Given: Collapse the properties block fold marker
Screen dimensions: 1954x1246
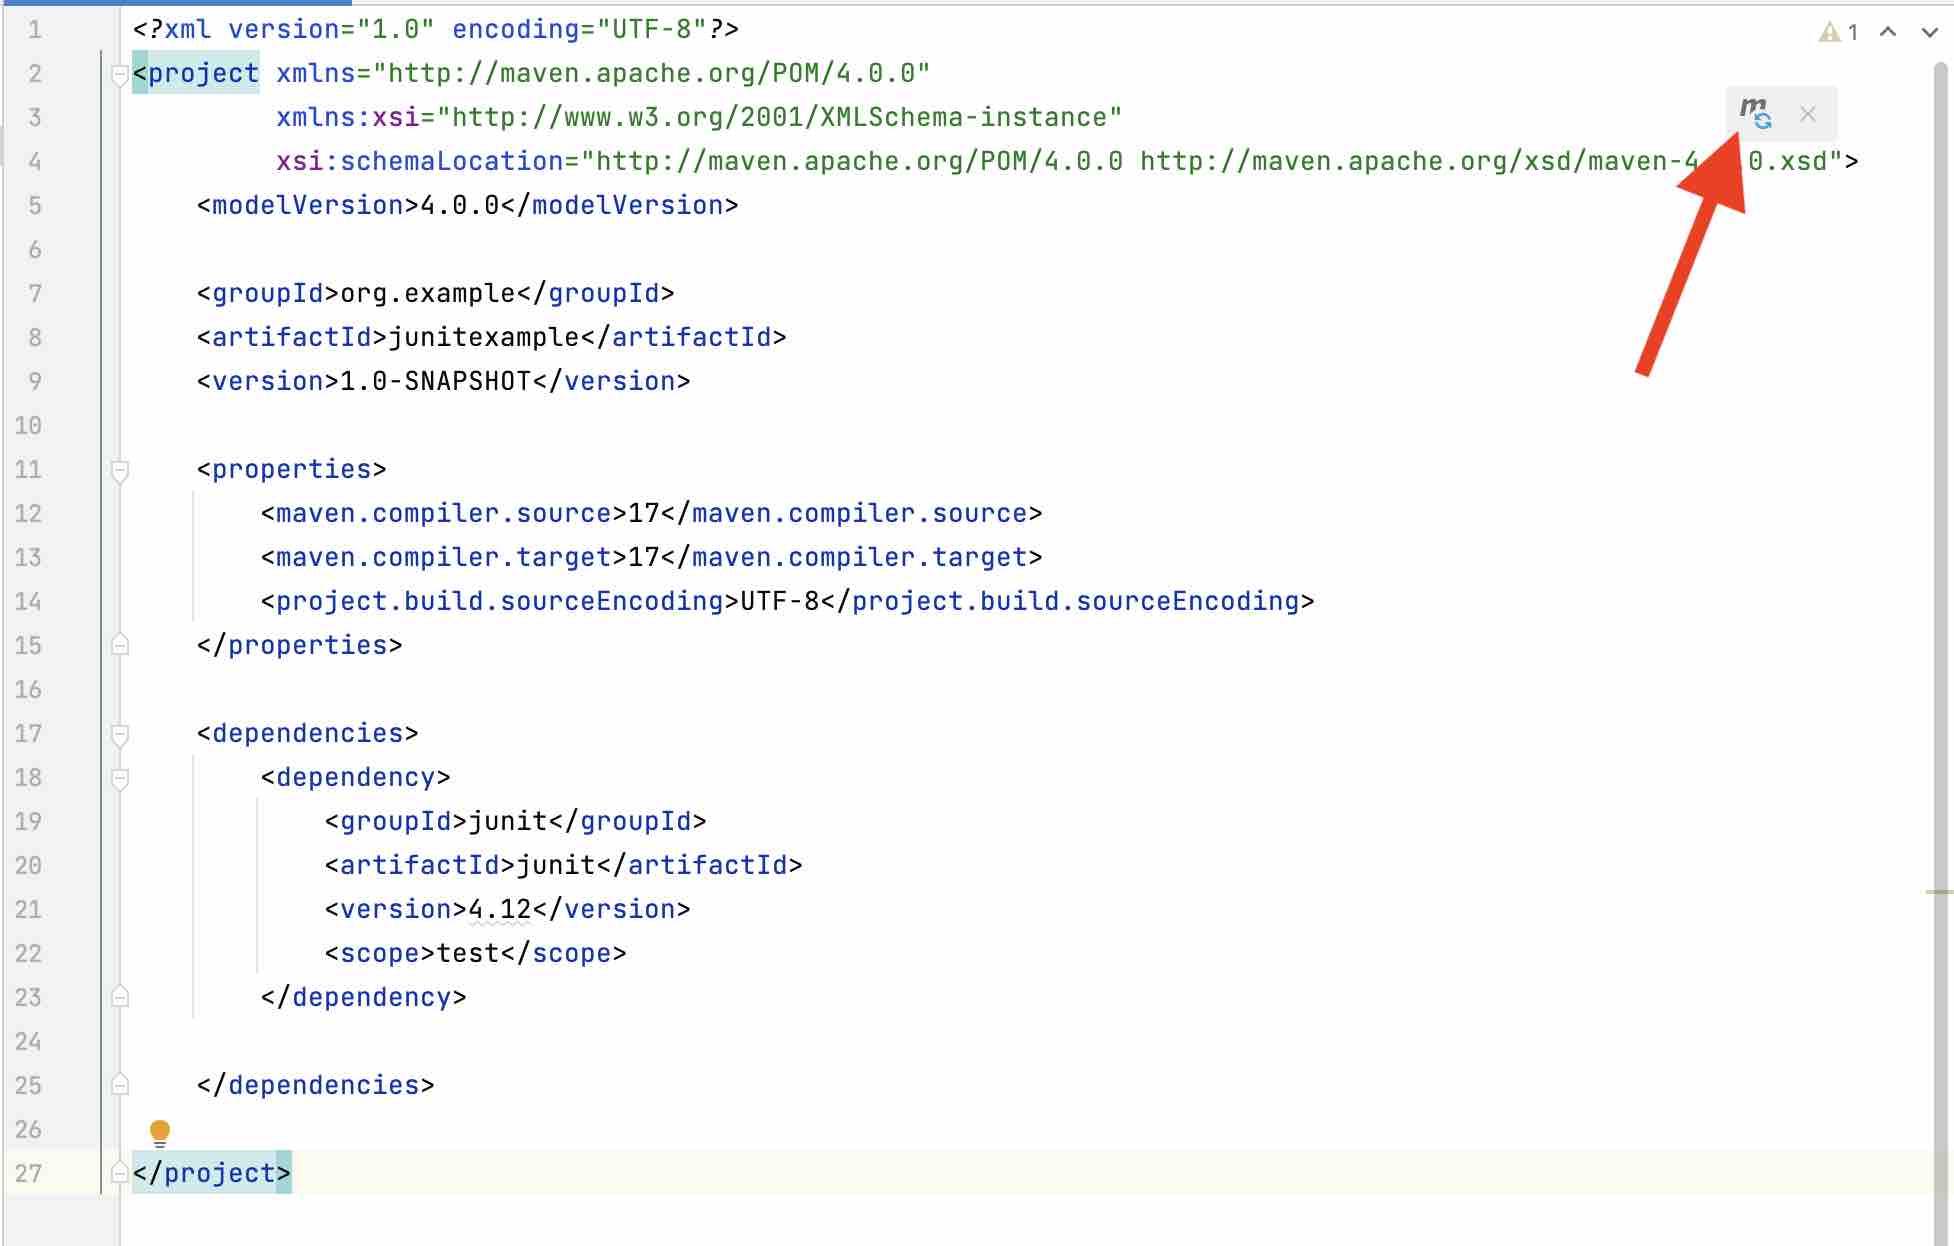Looking at the screenshot, I should click(120, 470).
